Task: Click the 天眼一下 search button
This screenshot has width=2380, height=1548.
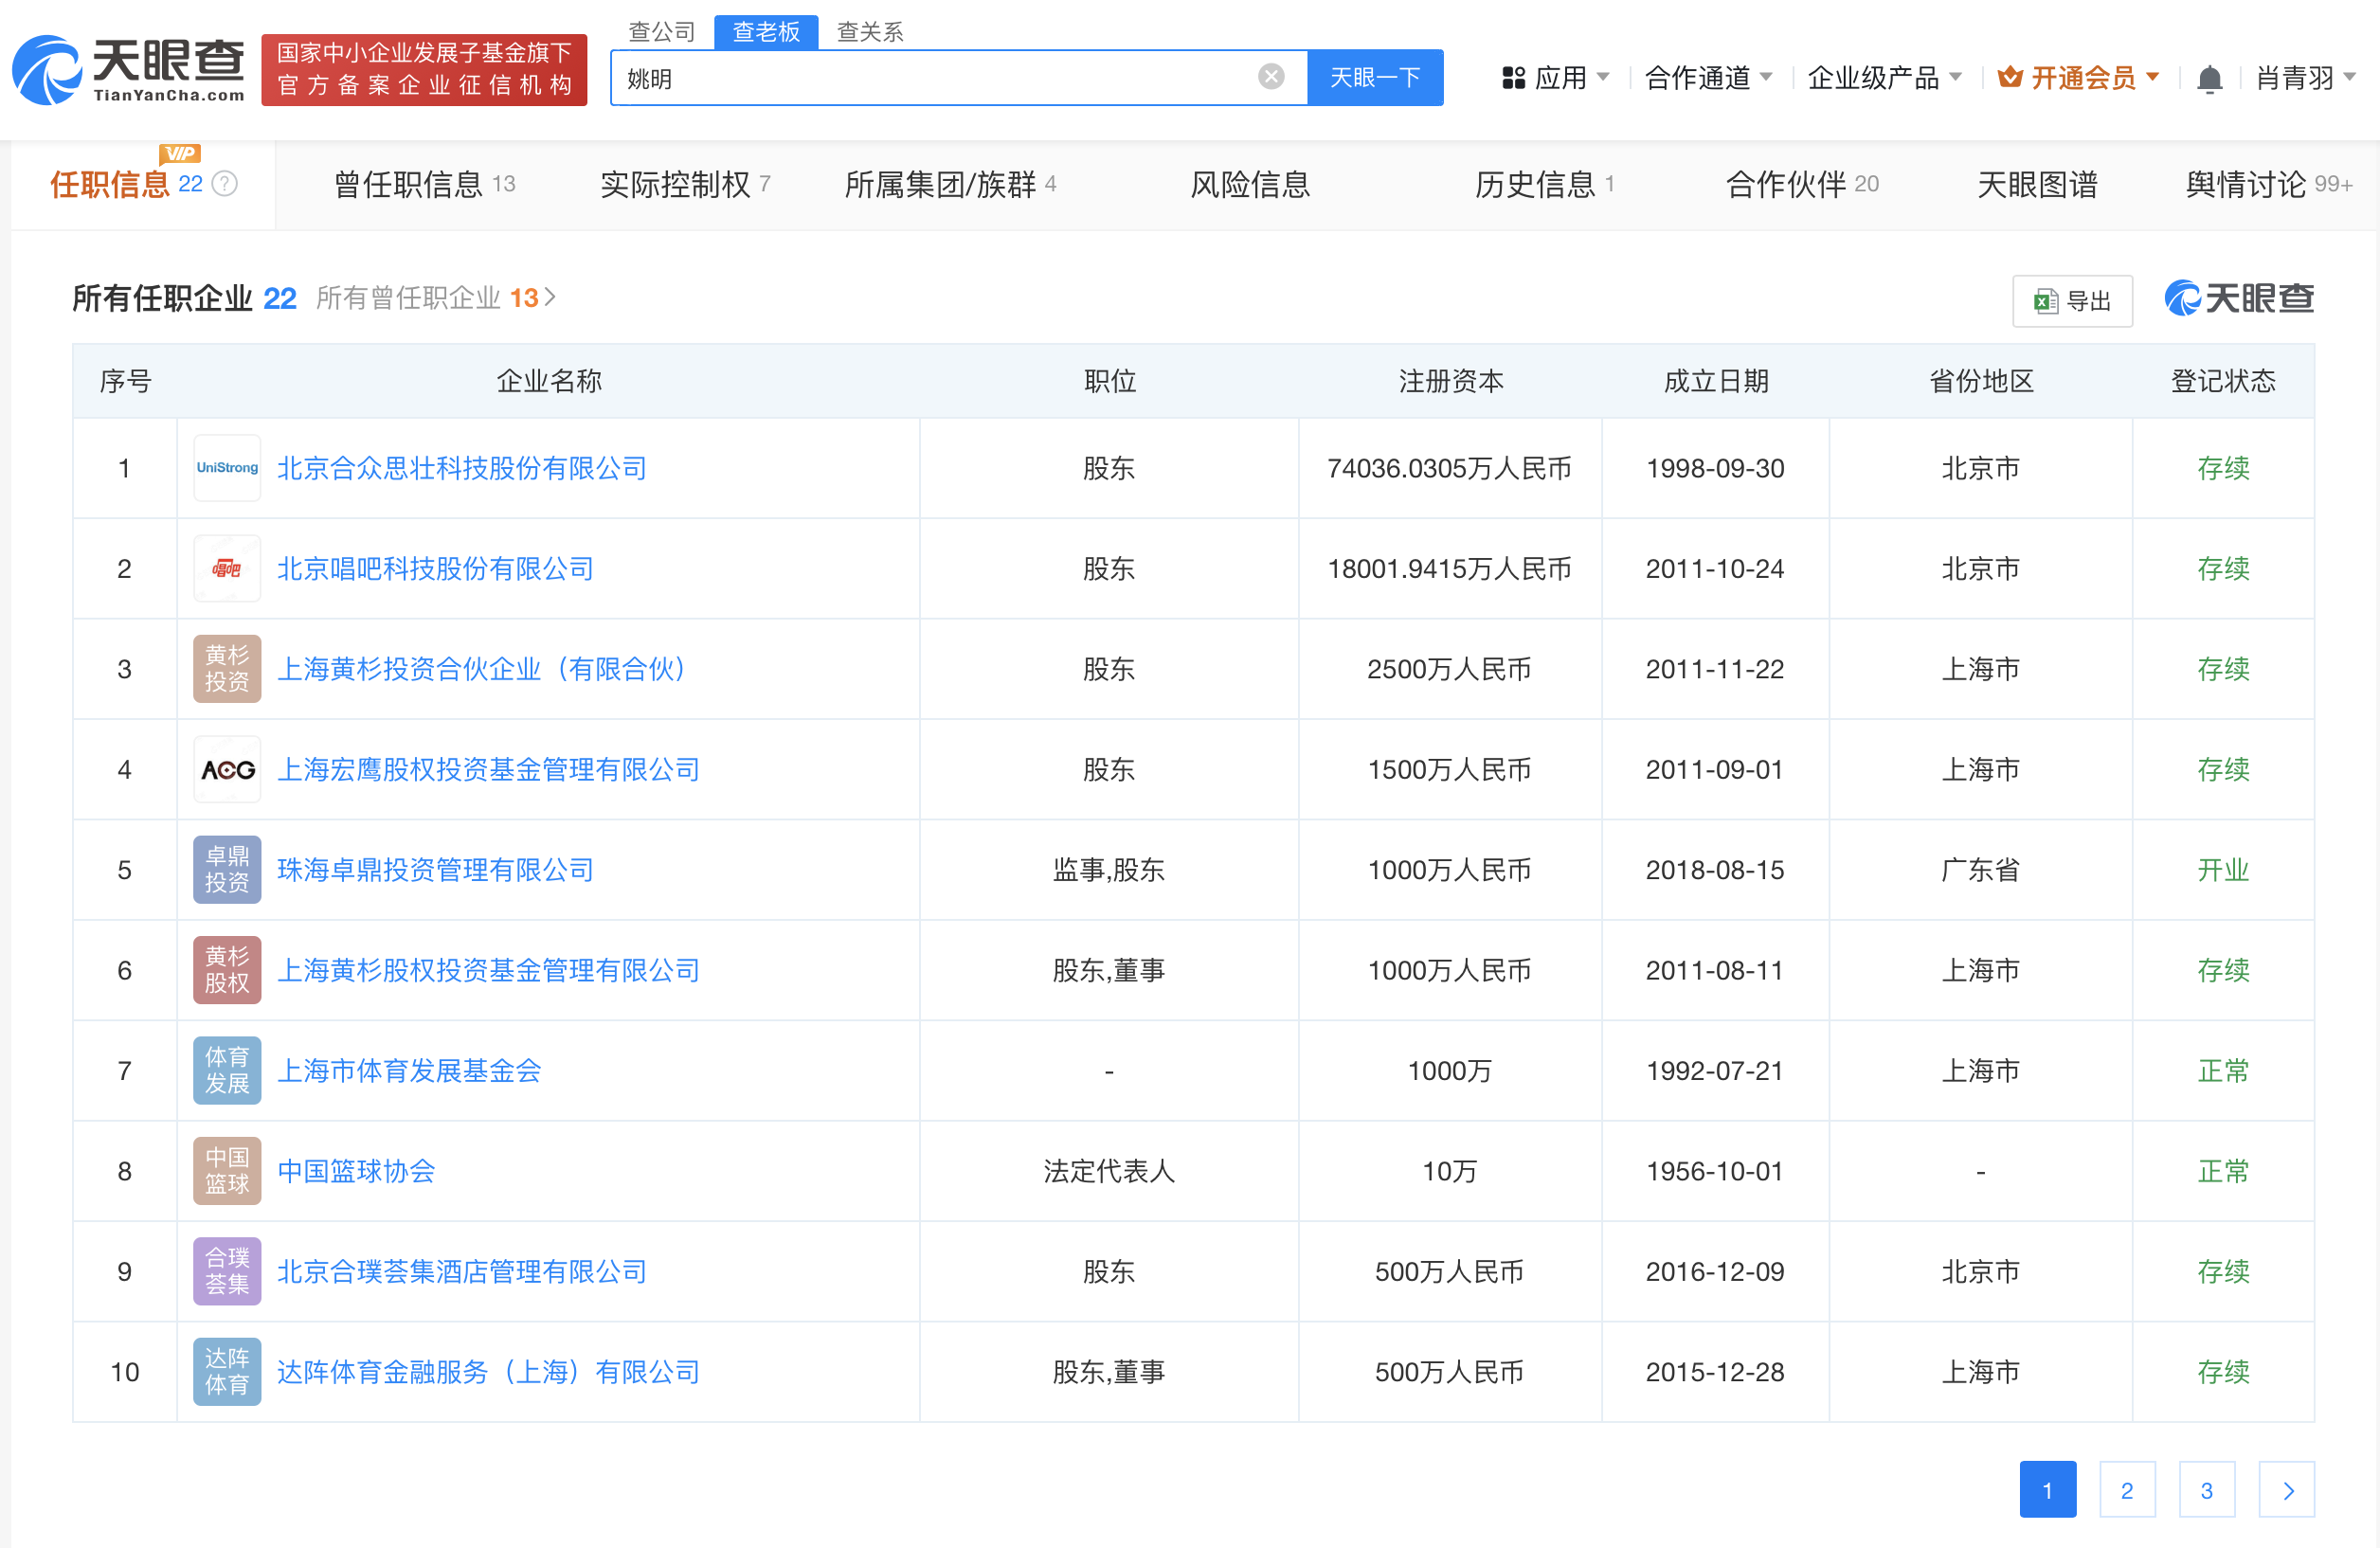Action: coord(1375,77)
